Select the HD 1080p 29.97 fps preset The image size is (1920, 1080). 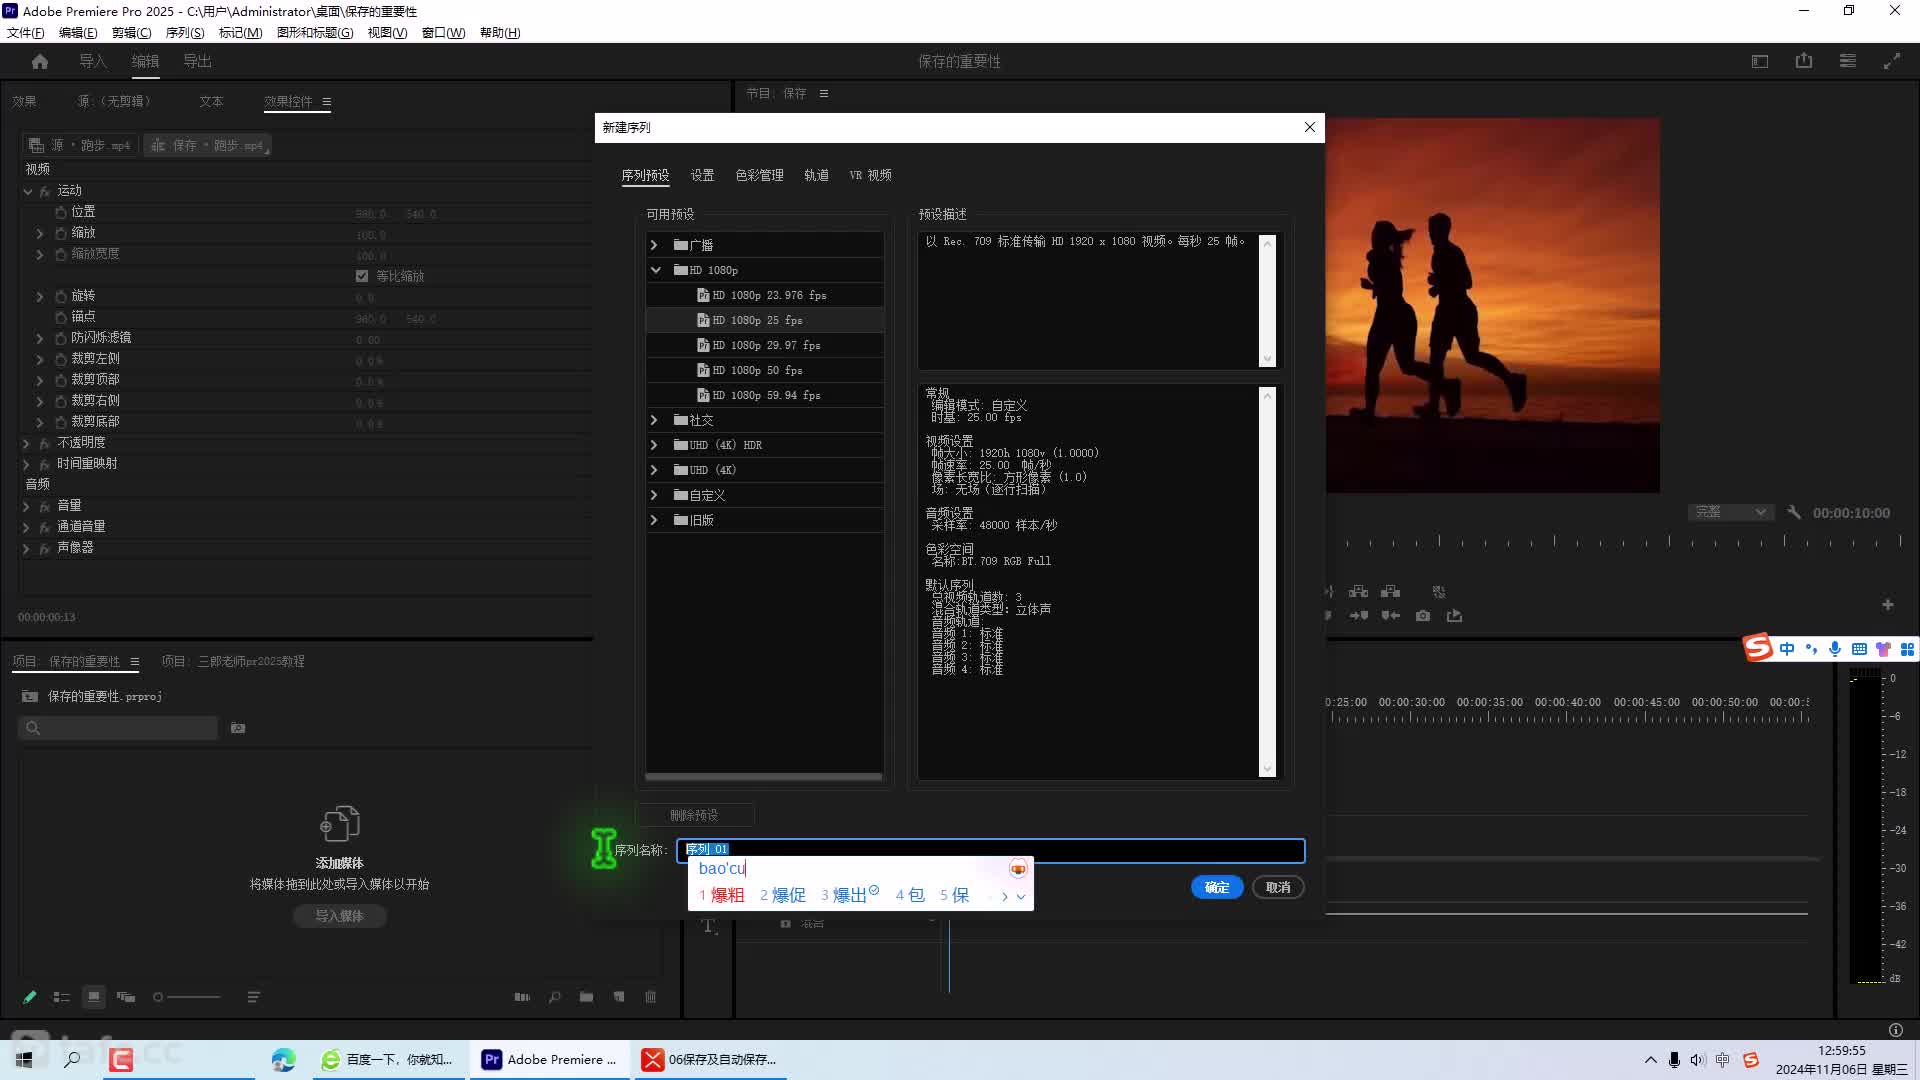point(765,345)
